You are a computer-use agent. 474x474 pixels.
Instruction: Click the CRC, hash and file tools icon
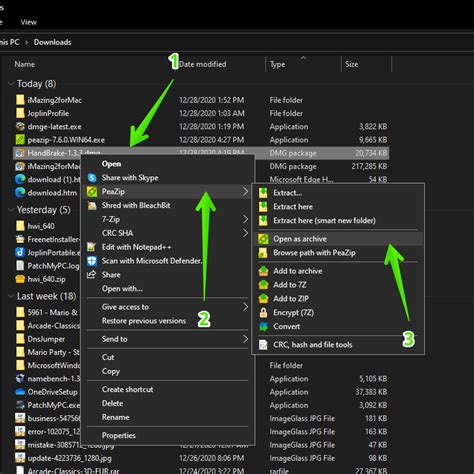(x=263, y=345)
